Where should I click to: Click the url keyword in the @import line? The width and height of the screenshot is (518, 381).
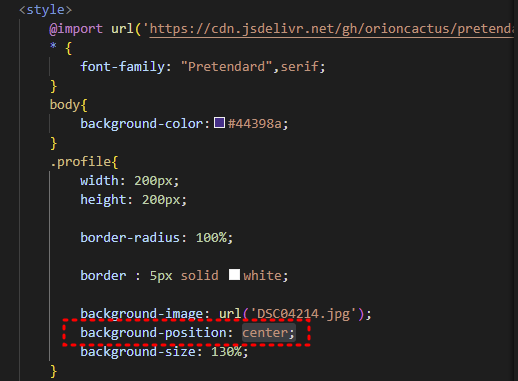(x=123, y=29)
